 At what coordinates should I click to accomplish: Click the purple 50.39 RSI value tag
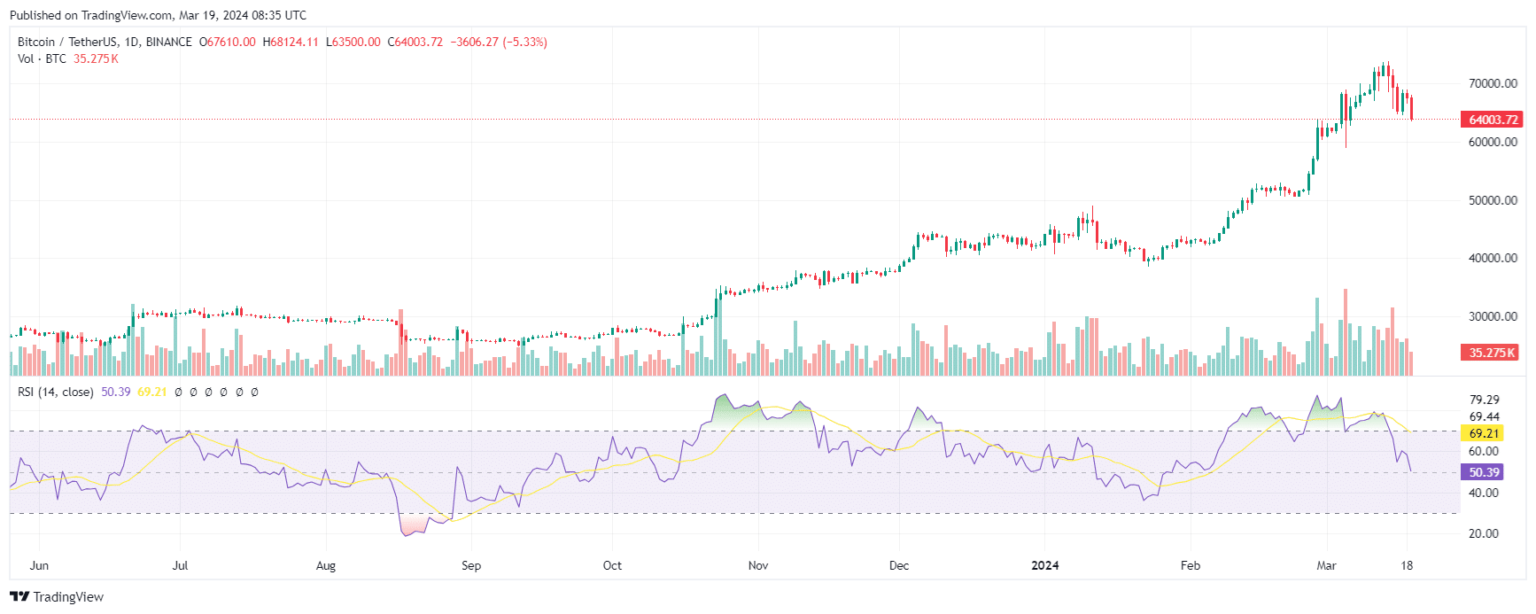(1480, 472)
